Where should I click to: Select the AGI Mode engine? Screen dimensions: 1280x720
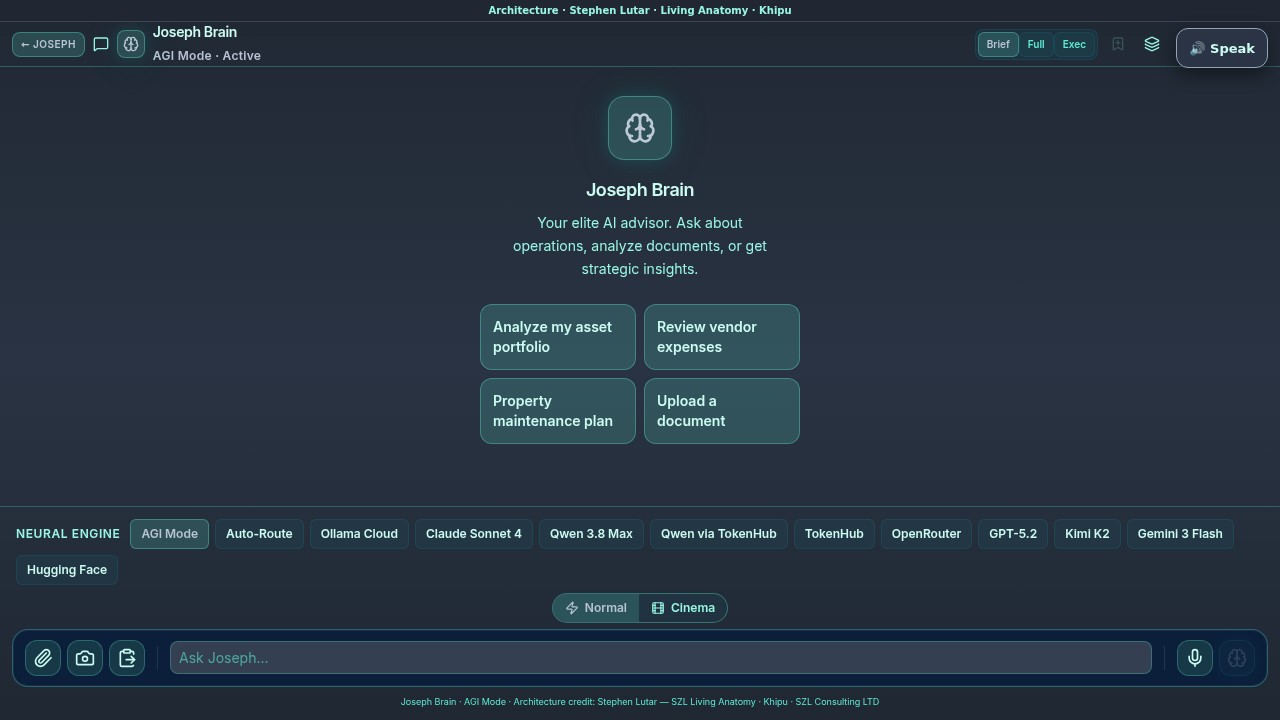(x=169, y=534)
